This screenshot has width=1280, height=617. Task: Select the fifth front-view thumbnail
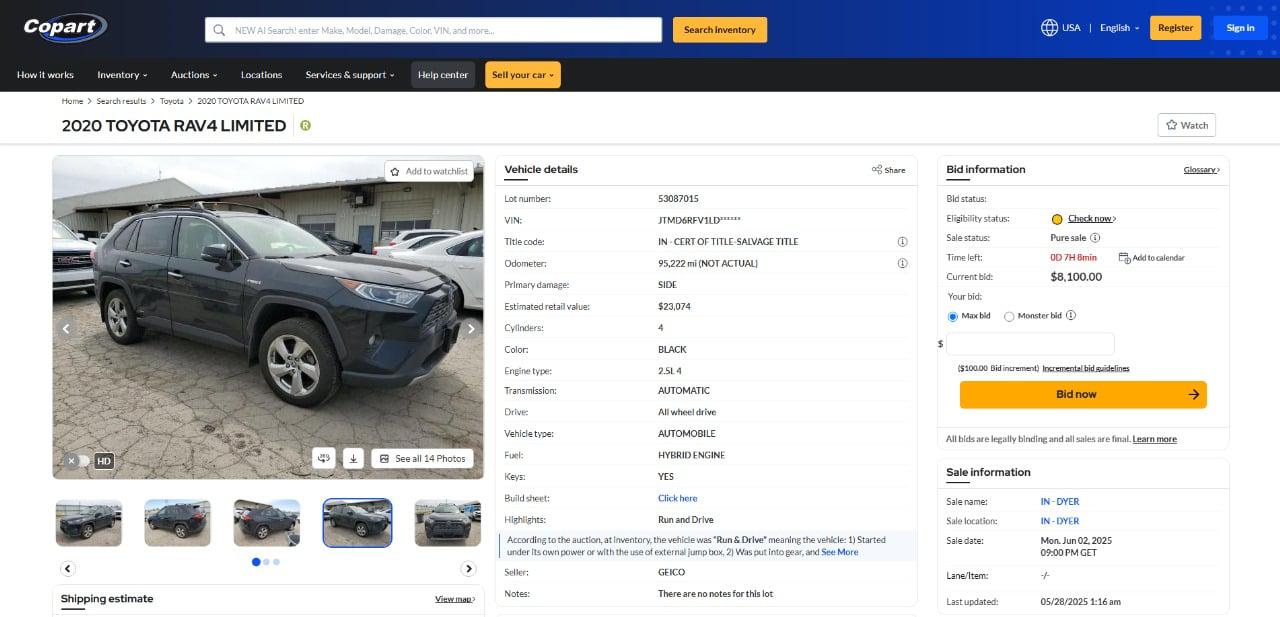tap(448, 523)
